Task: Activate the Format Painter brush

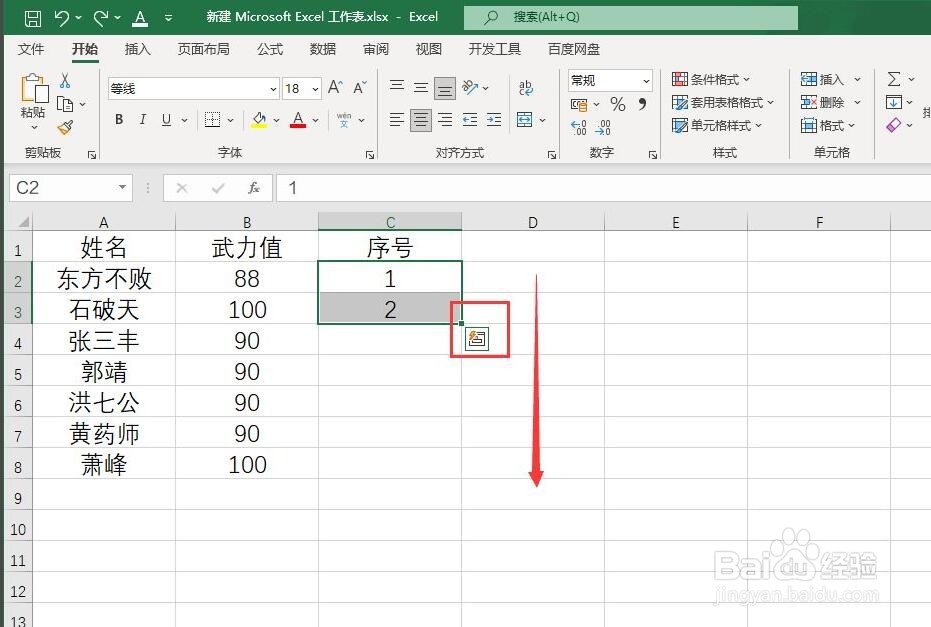Action: 65,126
